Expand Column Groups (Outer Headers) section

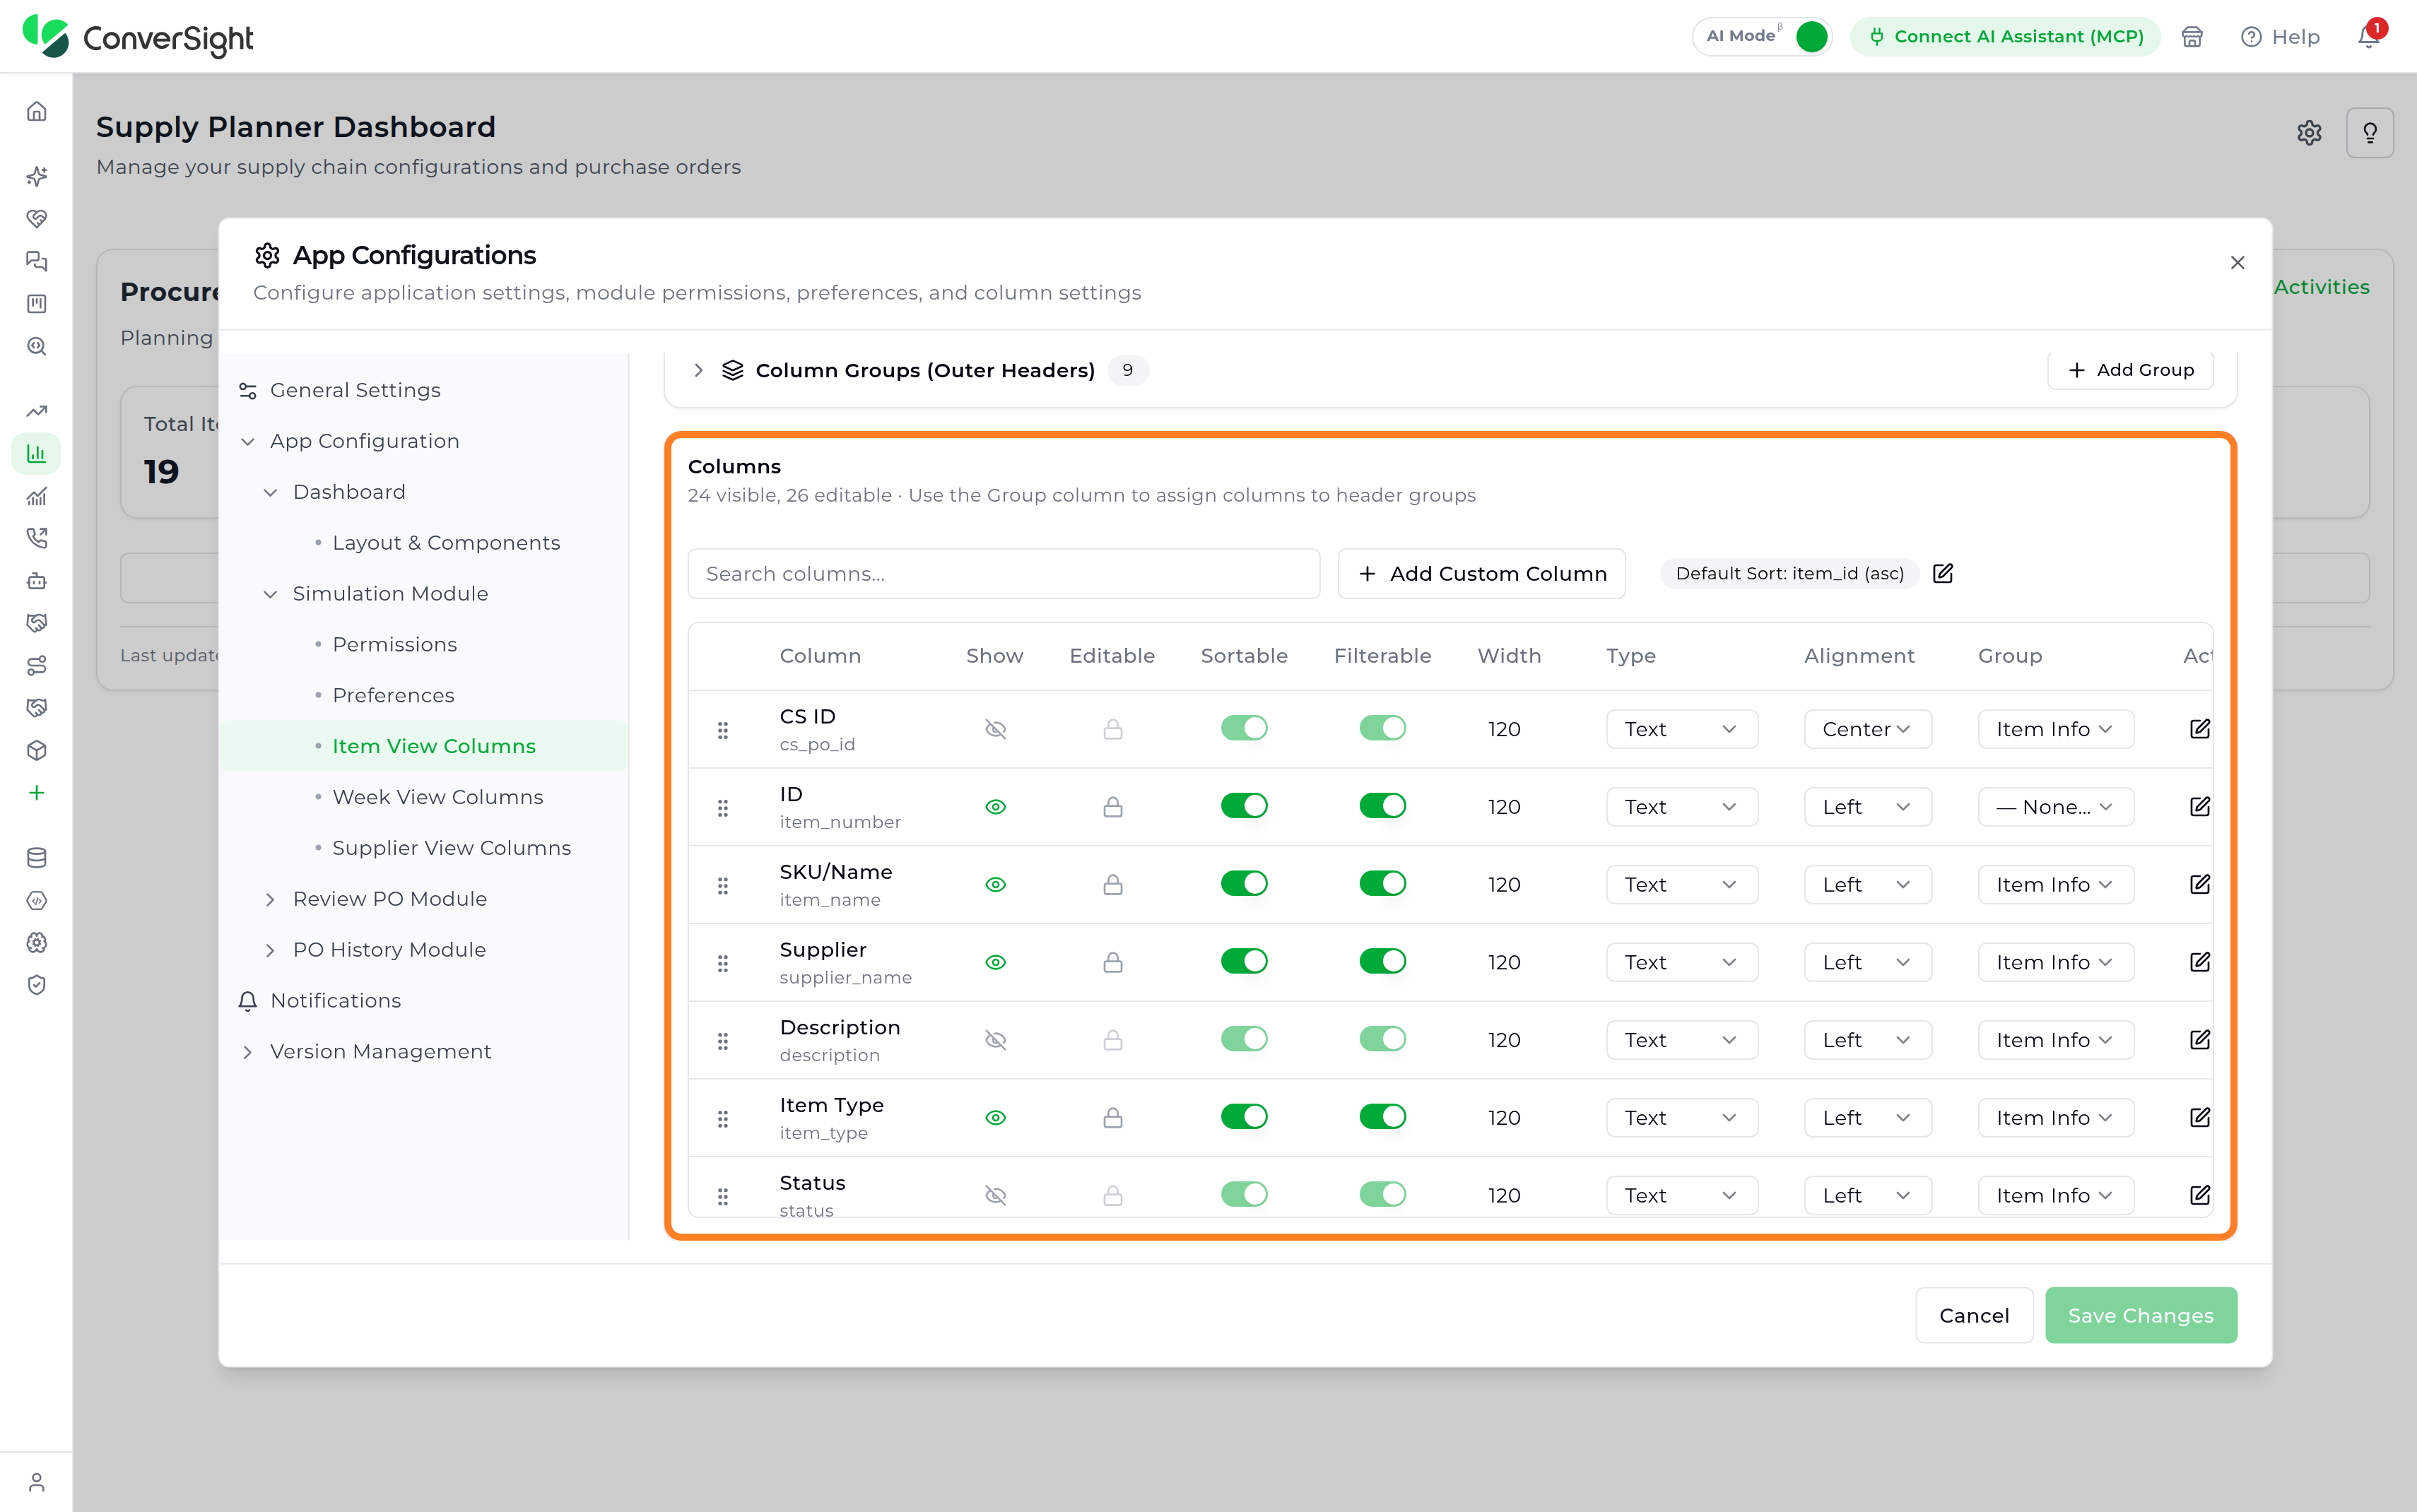coord(698,370)
